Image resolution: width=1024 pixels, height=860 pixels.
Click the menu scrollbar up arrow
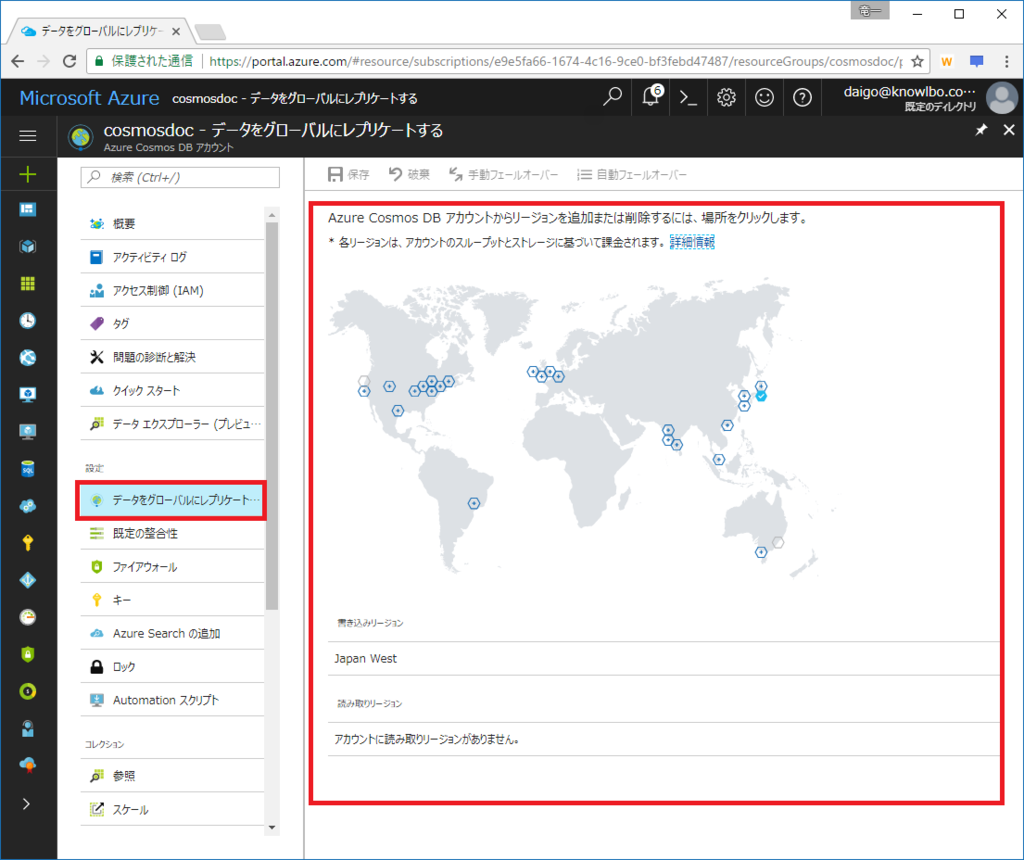coord(272,215)
